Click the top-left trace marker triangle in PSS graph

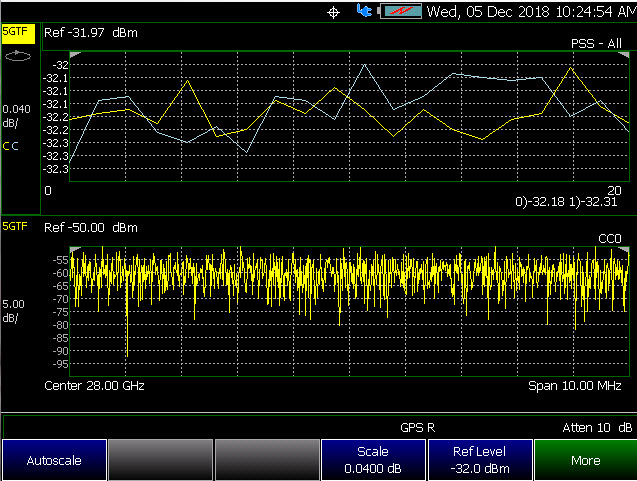click(75, 54)
